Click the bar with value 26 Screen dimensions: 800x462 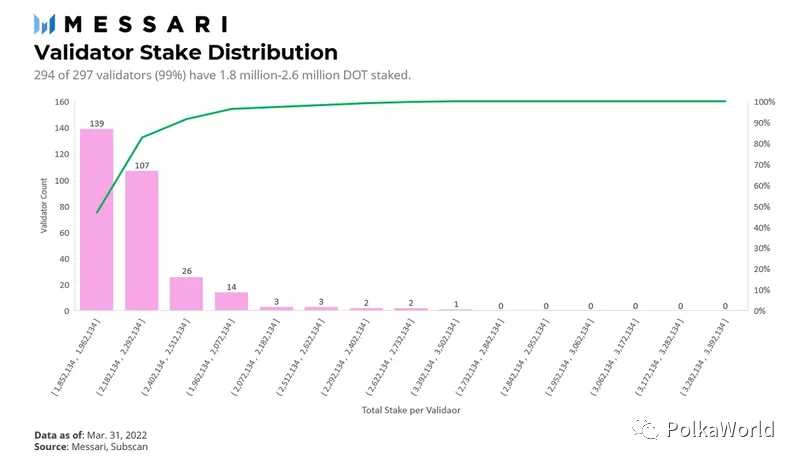point(186,294)
